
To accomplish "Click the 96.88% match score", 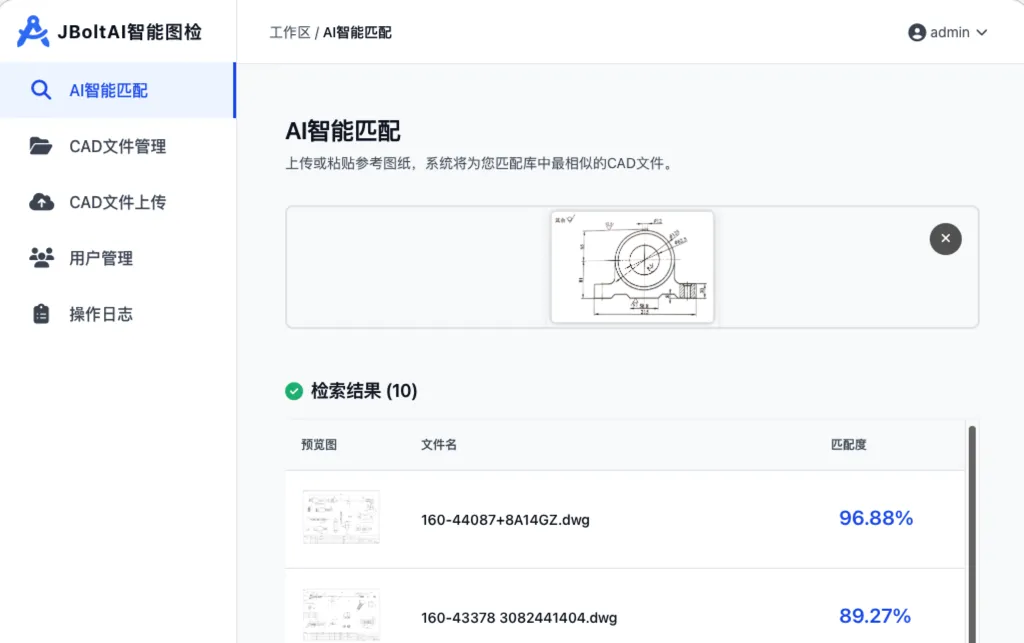I will click(876, 518).
